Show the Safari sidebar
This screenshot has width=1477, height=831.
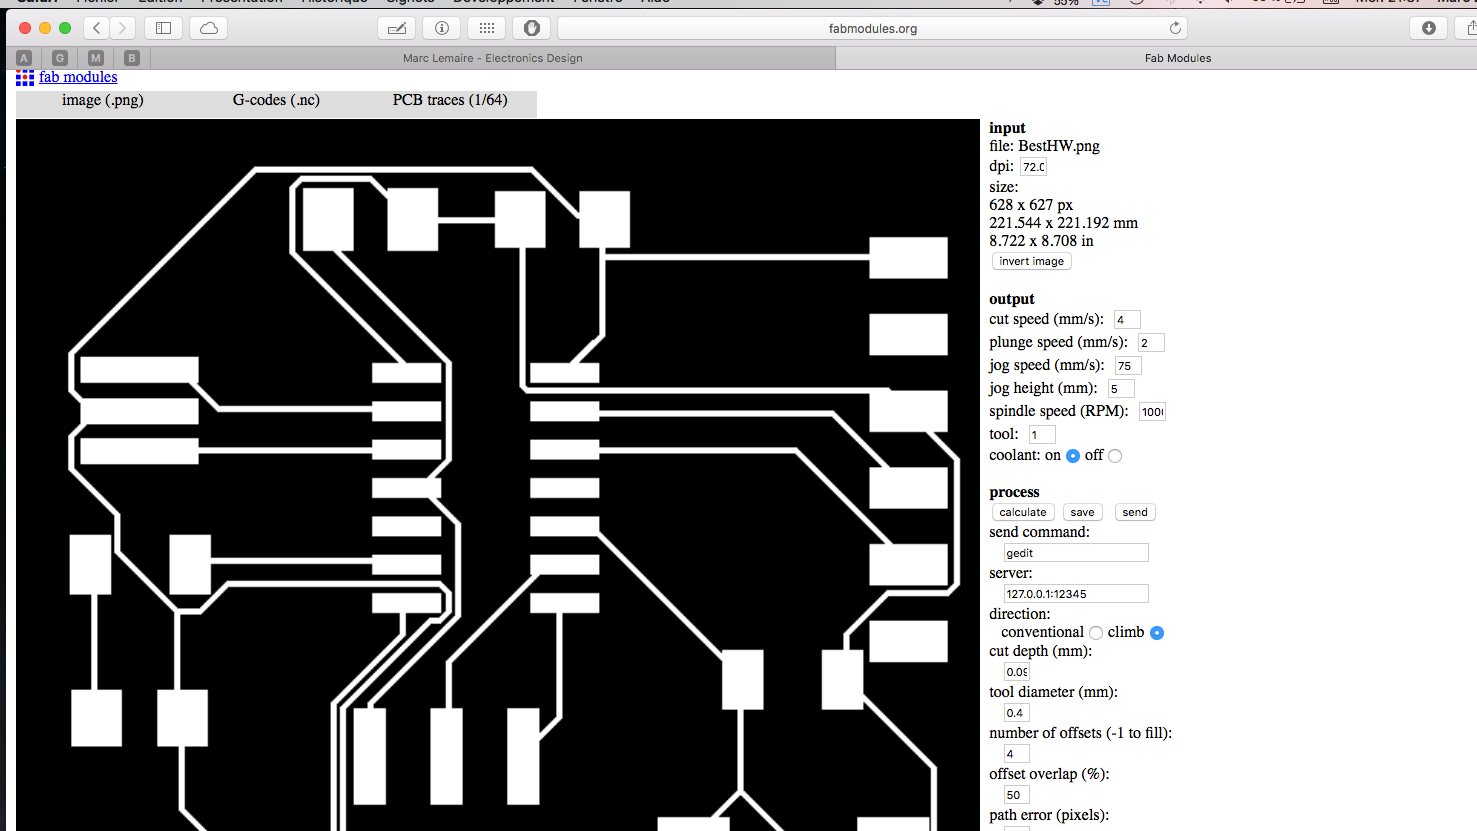point(164,28)
